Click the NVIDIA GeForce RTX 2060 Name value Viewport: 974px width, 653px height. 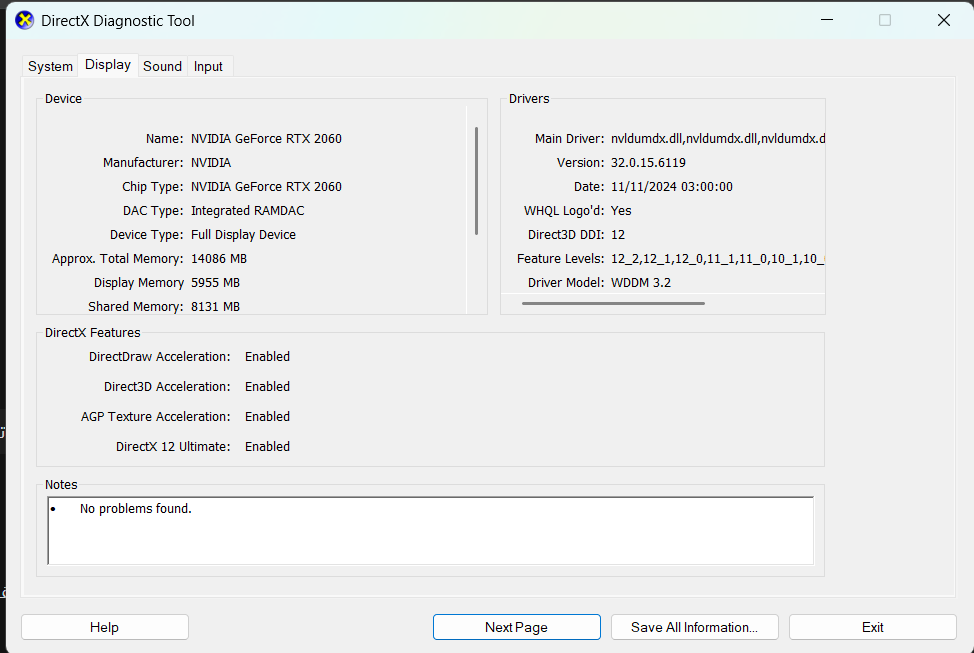point(266,139)
